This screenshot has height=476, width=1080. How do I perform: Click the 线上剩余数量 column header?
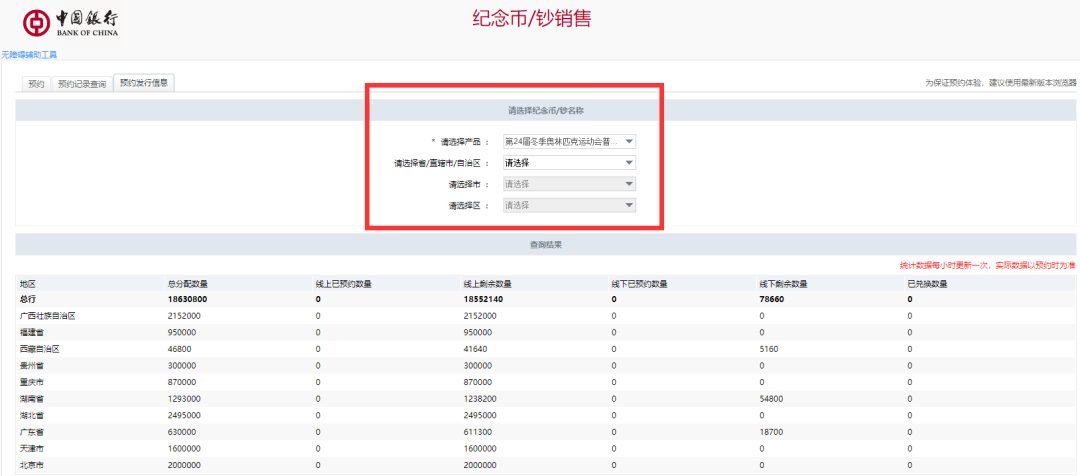click(487, 284)
